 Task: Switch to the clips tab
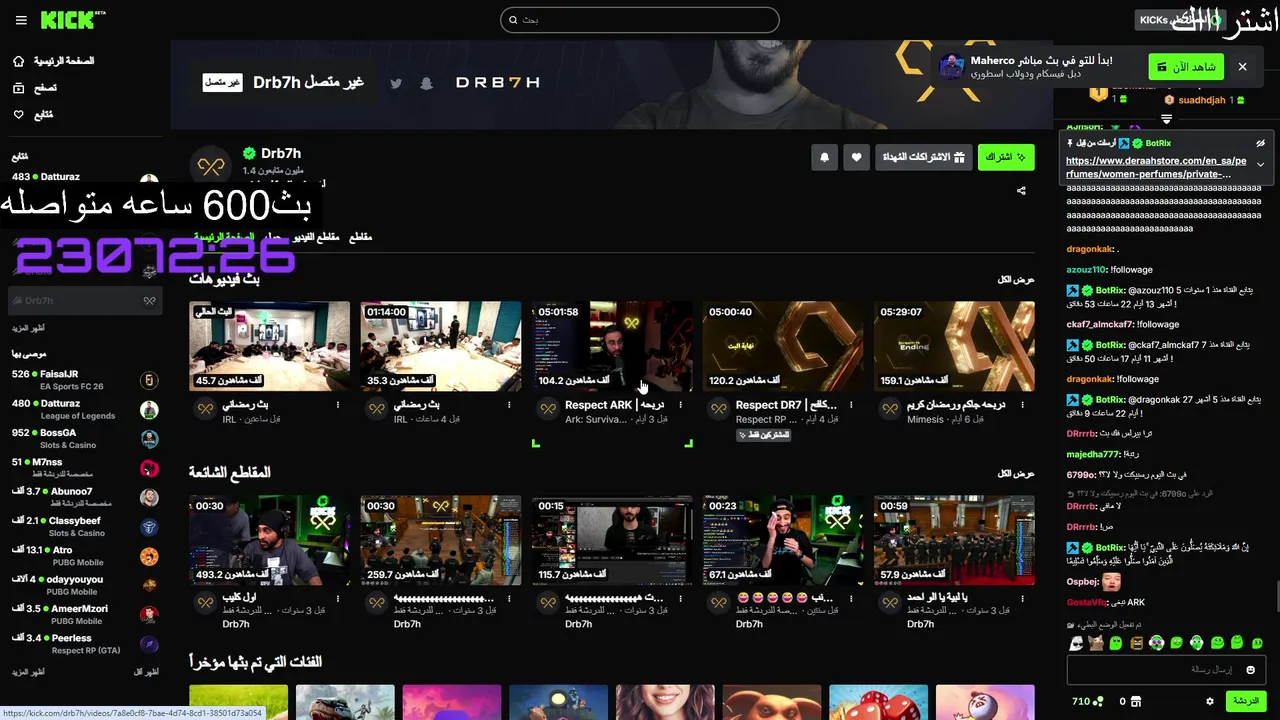click(x=360, y=237)
